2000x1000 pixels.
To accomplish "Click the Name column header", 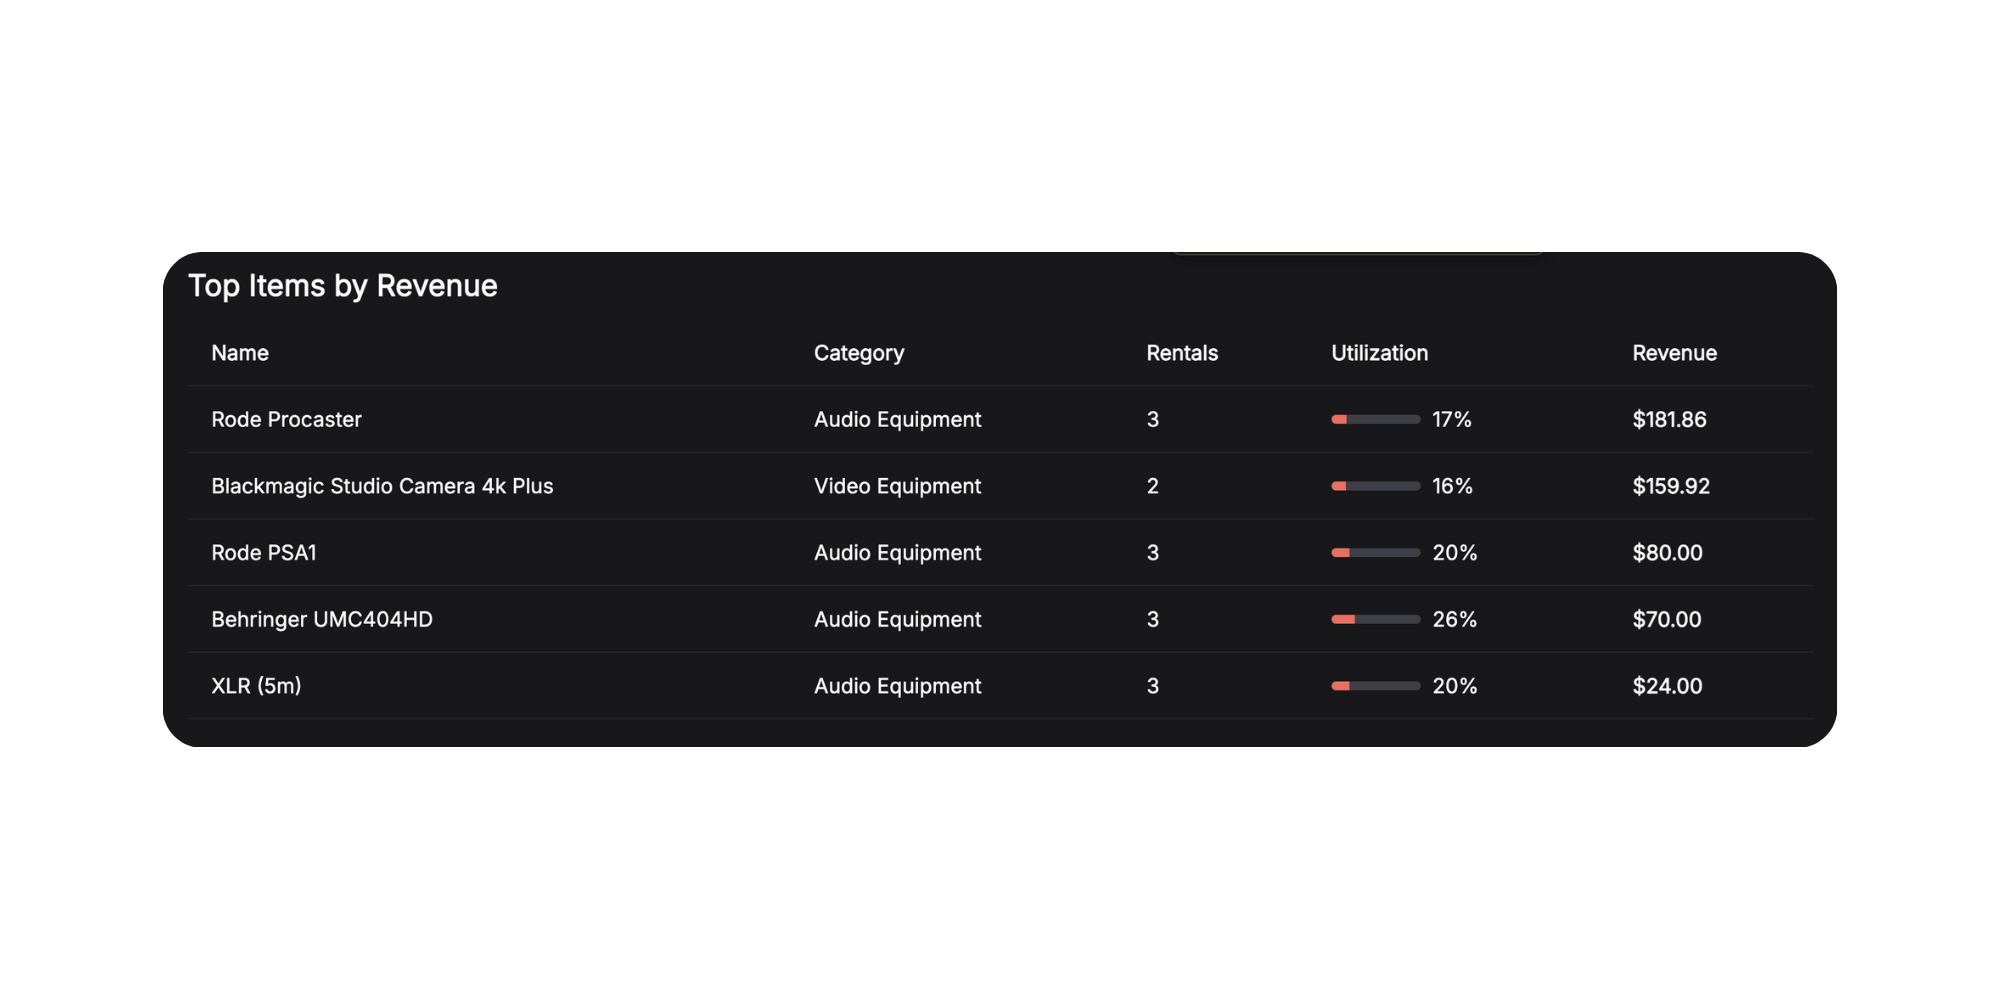I will [x=239, y=353].
